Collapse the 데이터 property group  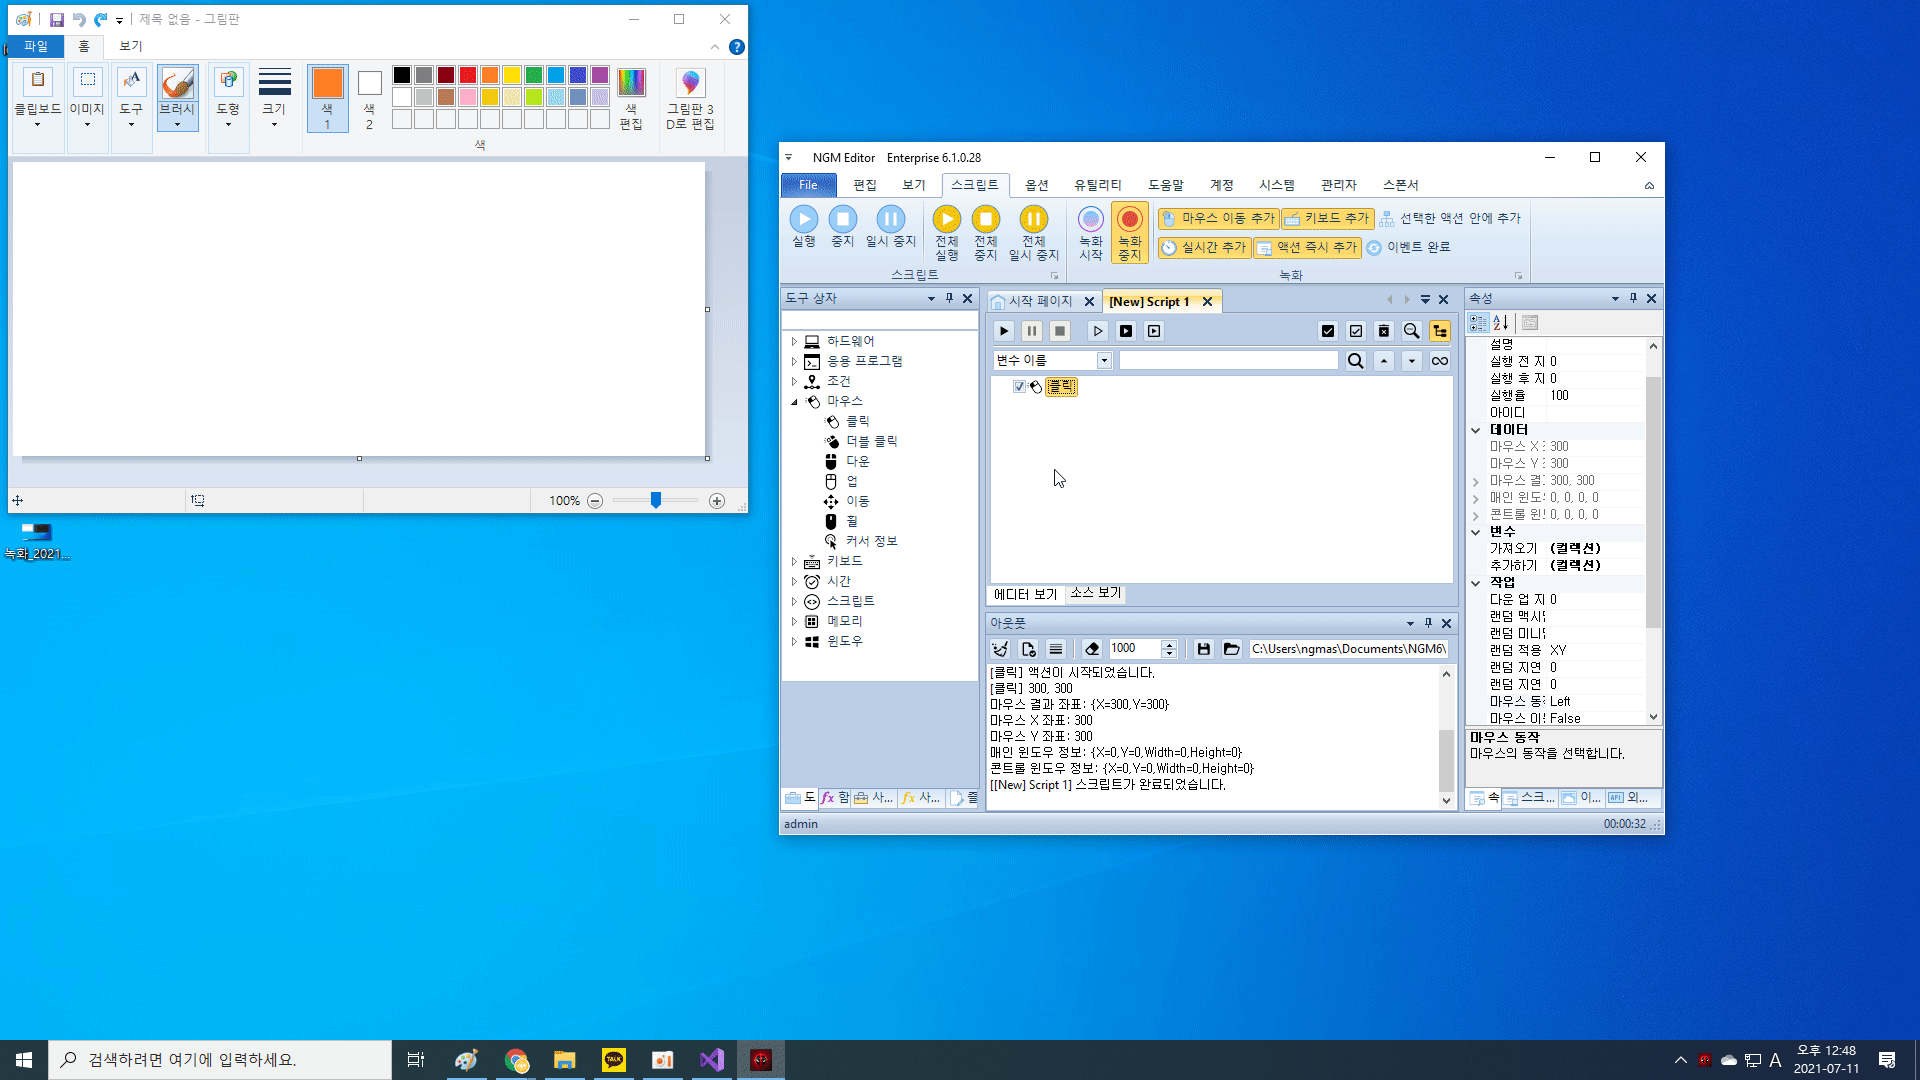[x=1476, y=430]
